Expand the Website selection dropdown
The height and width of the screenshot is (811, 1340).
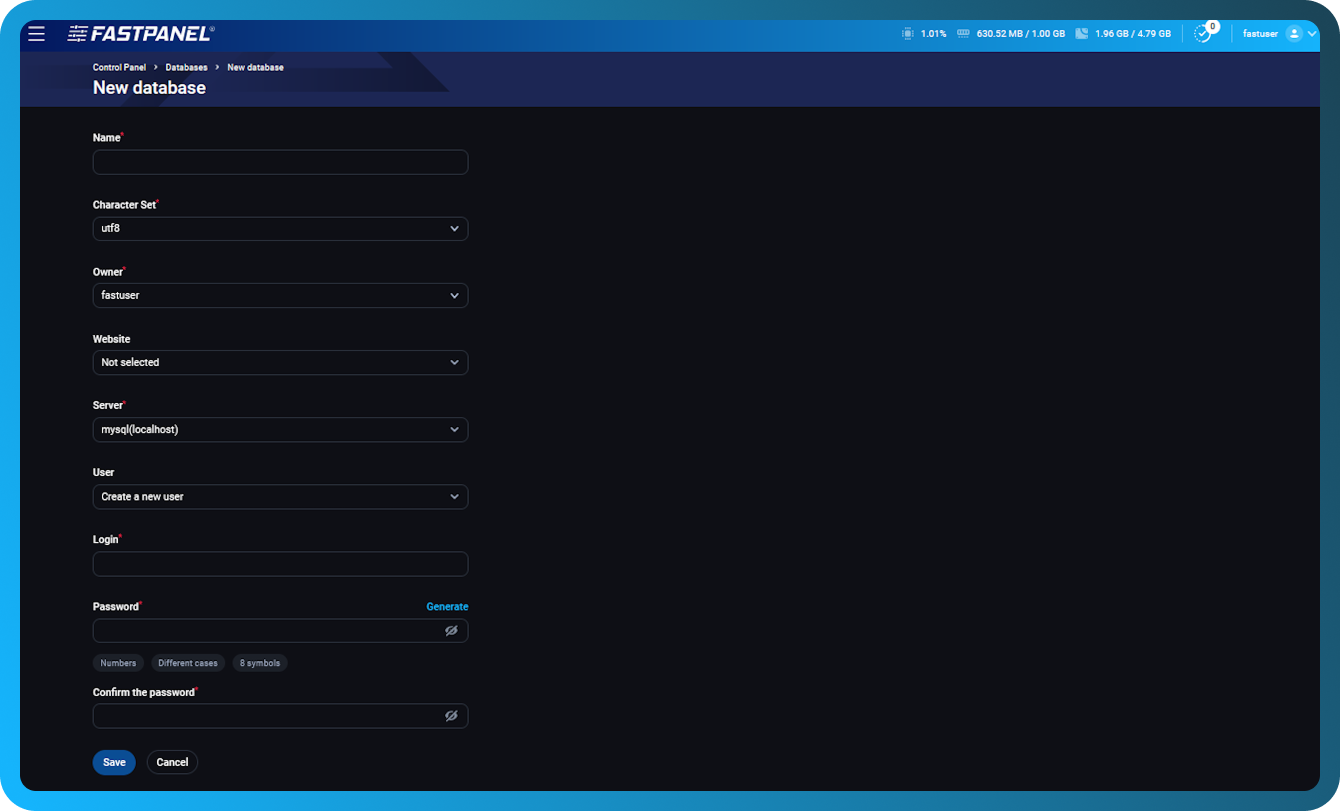280,362
